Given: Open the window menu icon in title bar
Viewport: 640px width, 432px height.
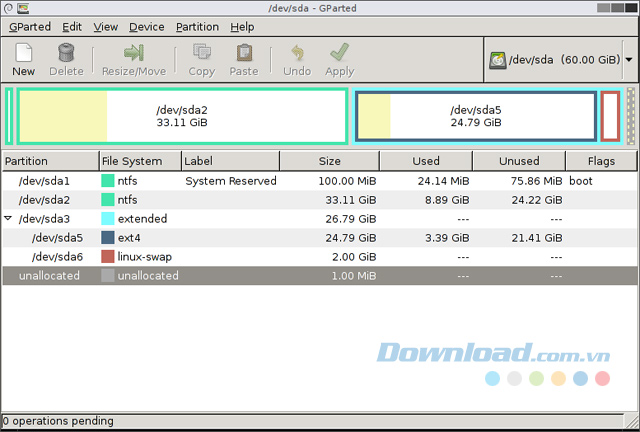Looking at the screenshot, I should (8, 8).
